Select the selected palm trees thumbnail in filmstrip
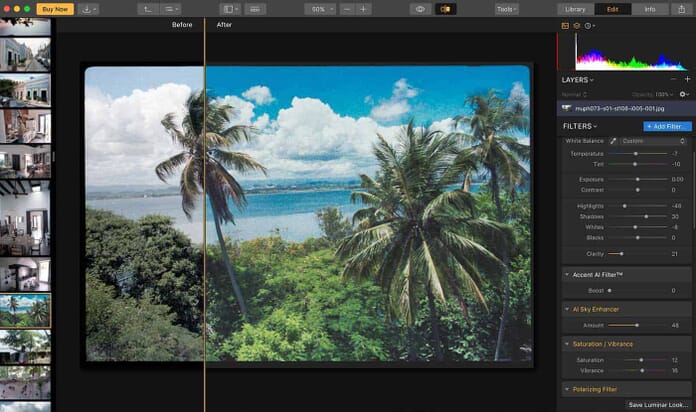The width and height of the screenshot is (696, 412). click(25, 311)
